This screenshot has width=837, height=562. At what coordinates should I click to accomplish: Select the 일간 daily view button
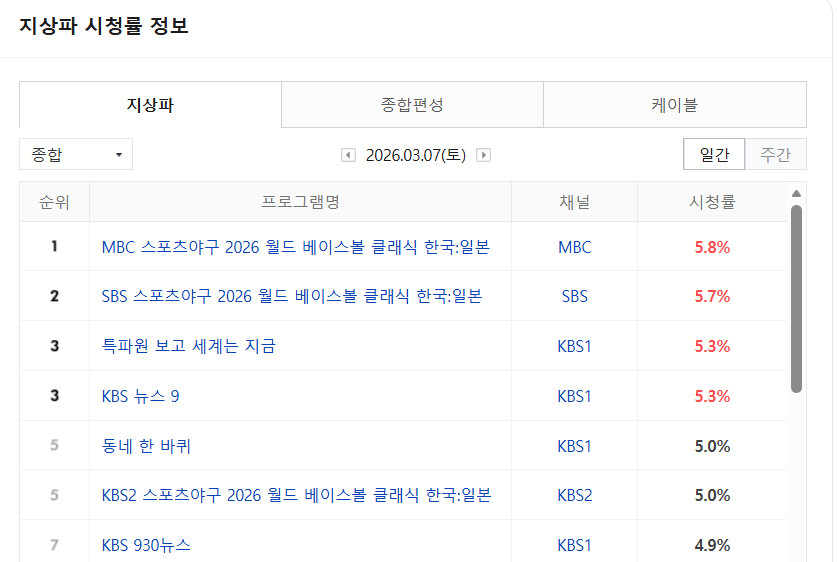point(714,155)
